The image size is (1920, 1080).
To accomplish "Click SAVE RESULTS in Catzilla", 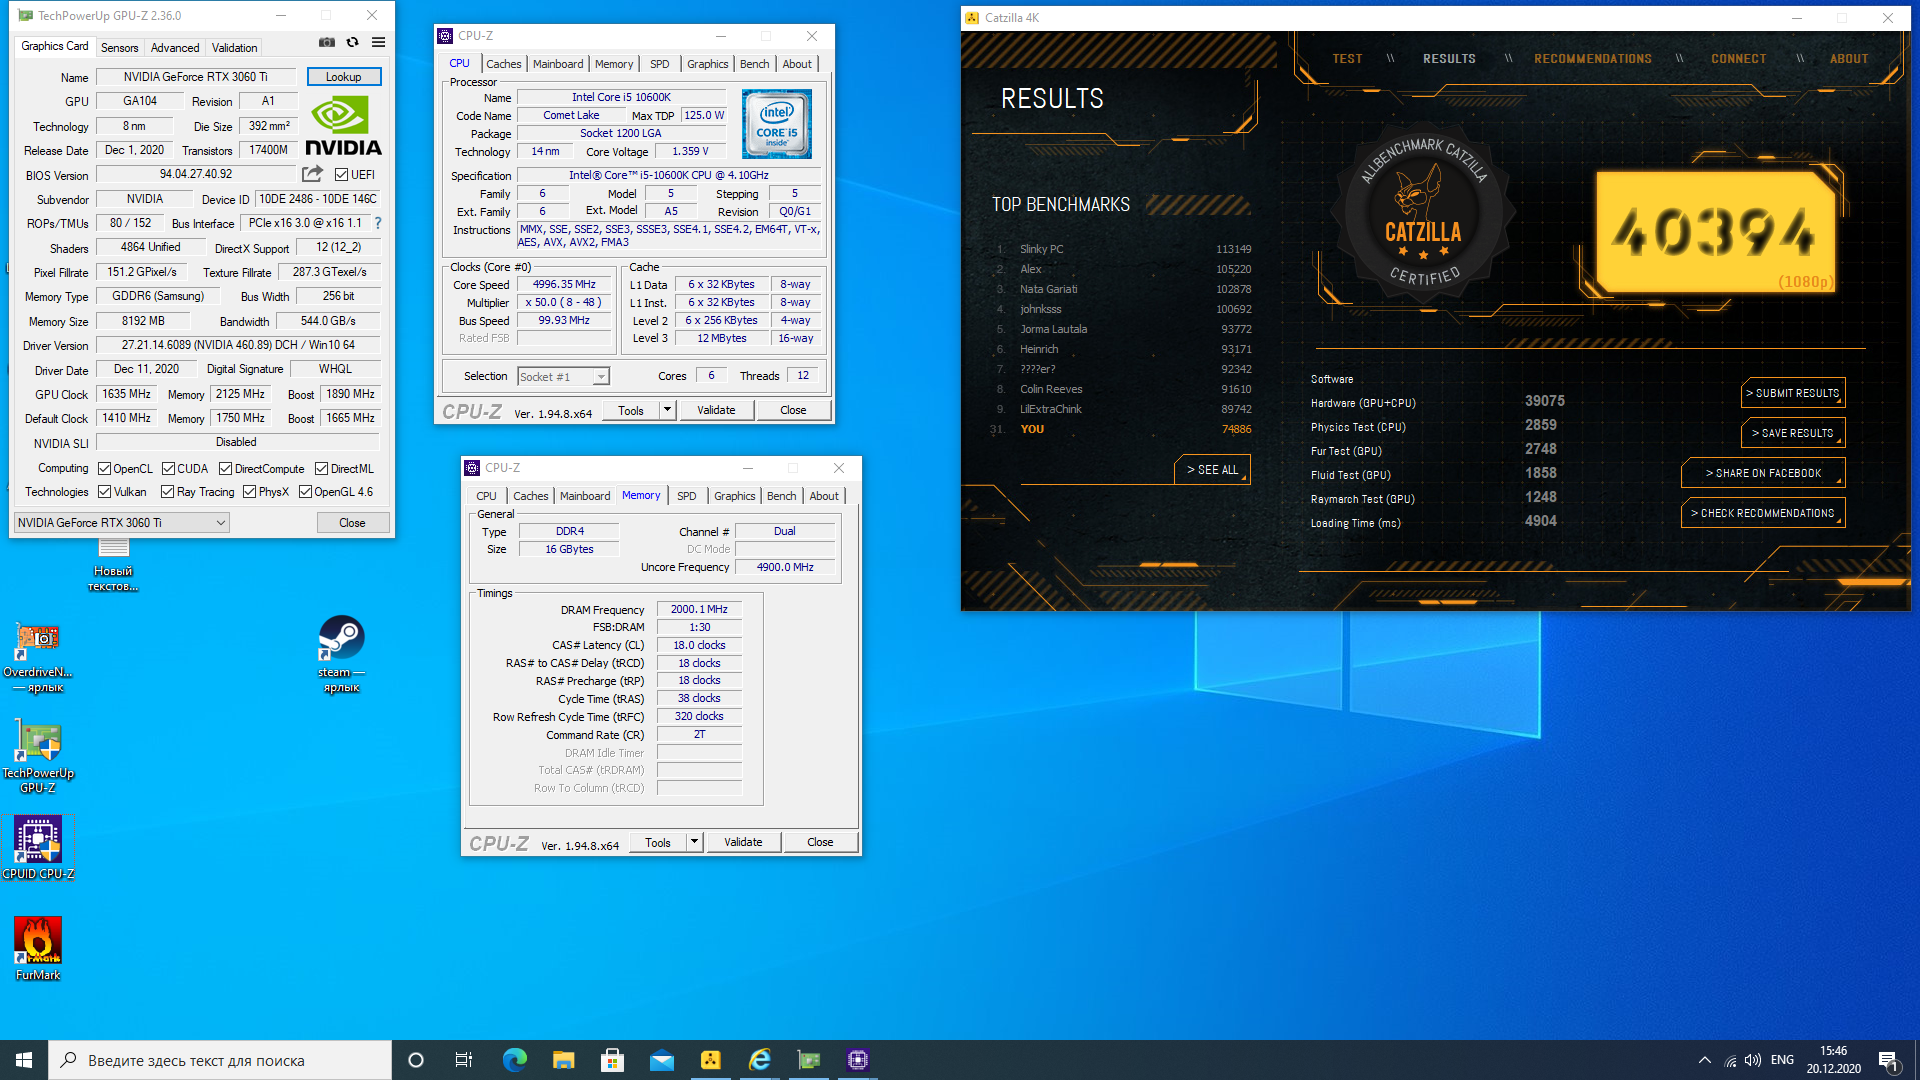I will click(1793, 433).
